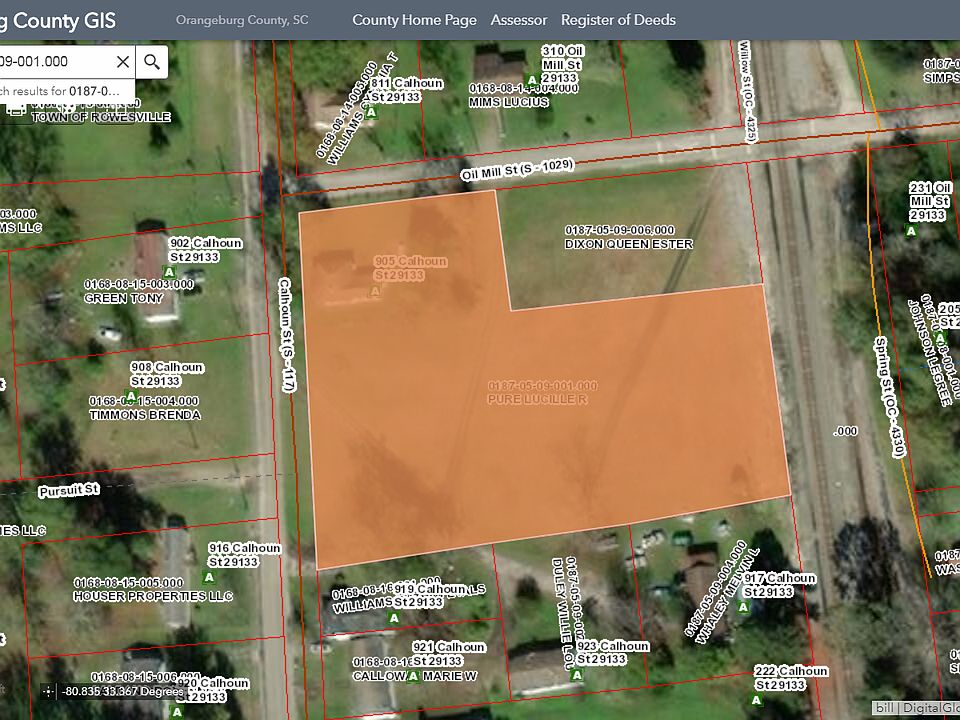Click the PURE LUCILLE R parcel label
Image resolution: width=960 pixels, height=720 pixels.
[x=538, y=399]
